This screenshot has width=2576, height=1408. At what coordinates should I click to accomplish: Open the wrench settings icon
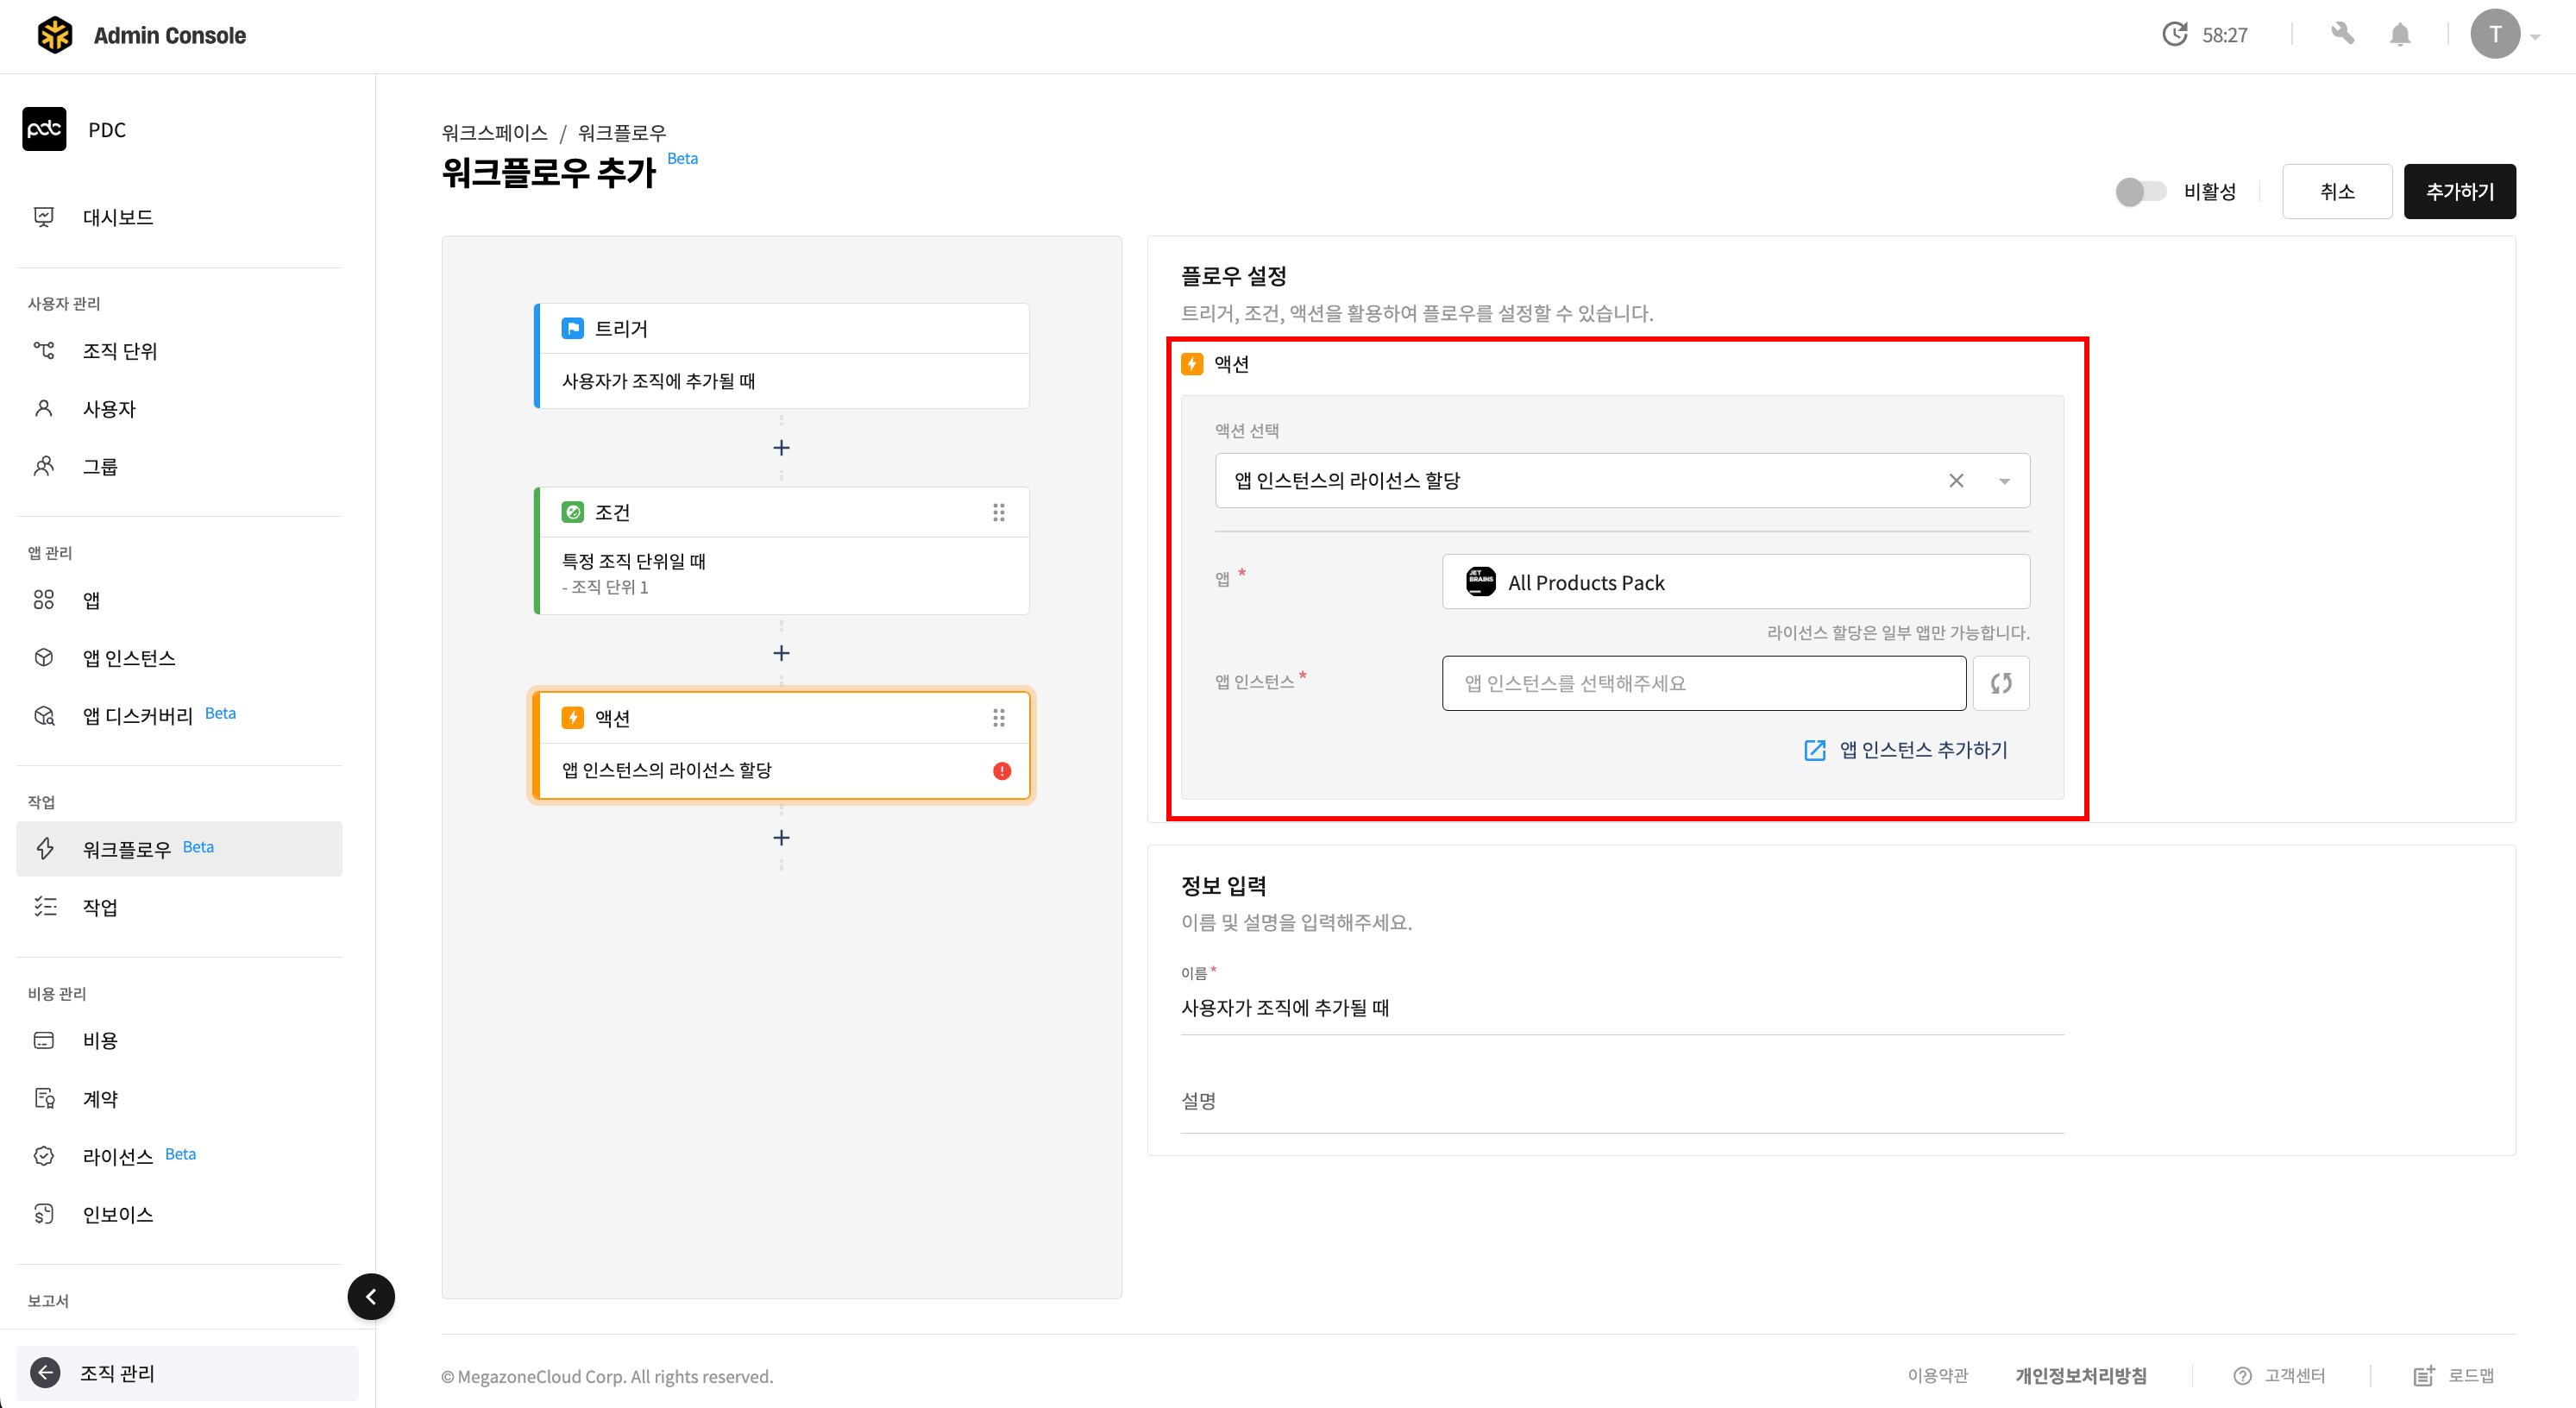click(2342, 35)
